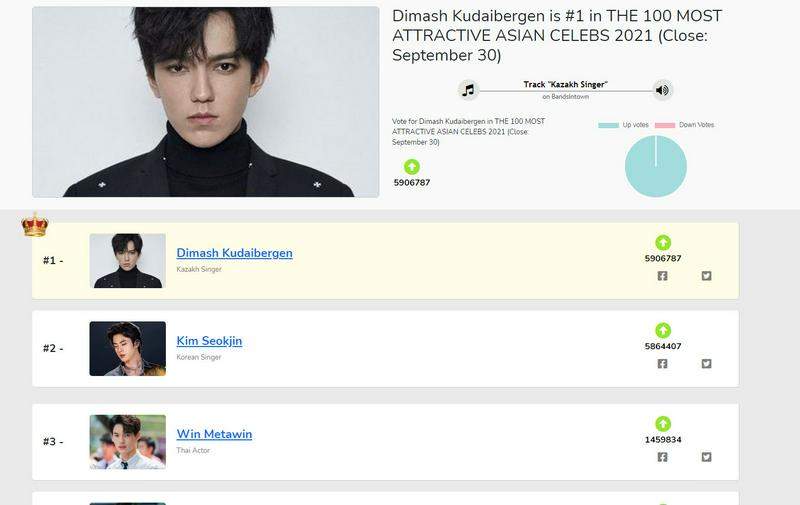Upvote Kim Seokjin with green arrow

(663, 331)
